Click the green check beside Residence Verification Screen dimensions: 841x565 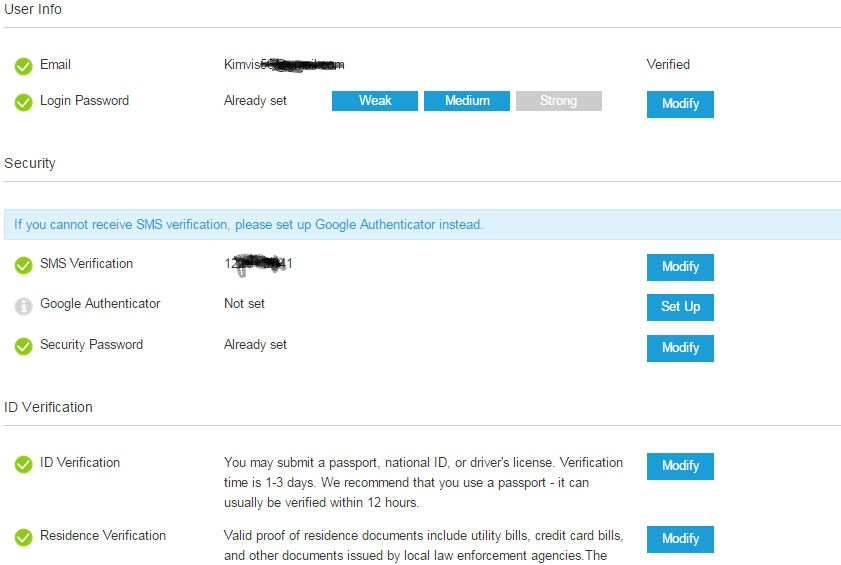click(x=23, y=537)
